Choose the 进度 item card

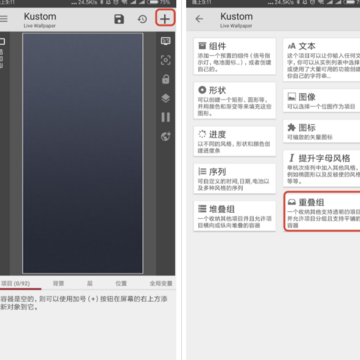point(235,141)
